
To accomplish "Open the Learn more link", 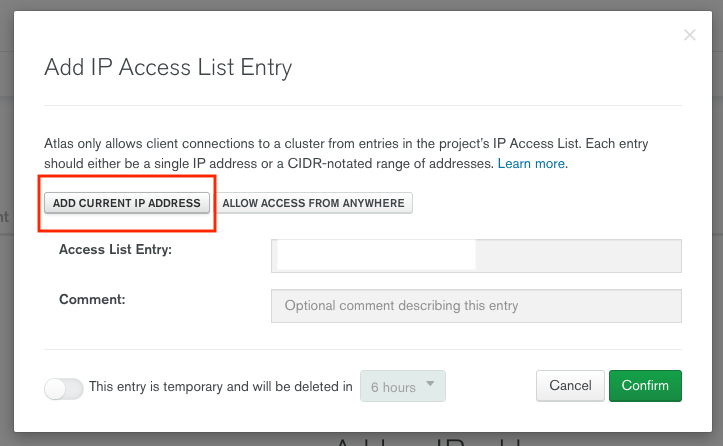I will pos(531,163).
